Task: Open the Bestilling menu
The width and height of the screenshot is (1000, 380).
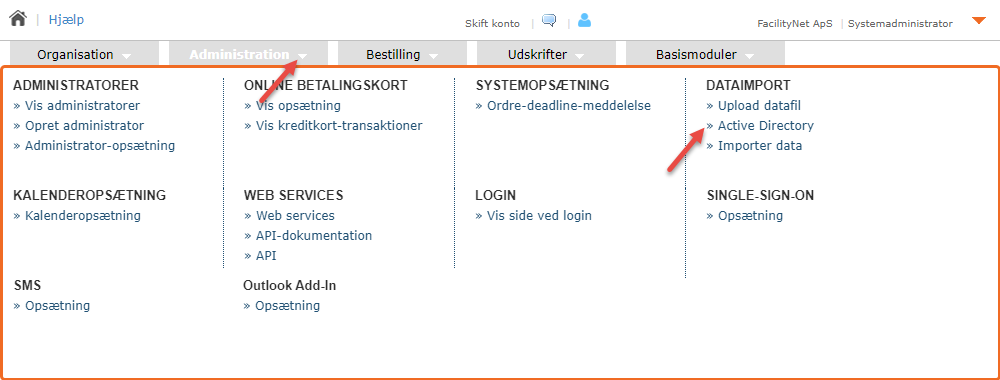Action: click(x=402, y=55)
